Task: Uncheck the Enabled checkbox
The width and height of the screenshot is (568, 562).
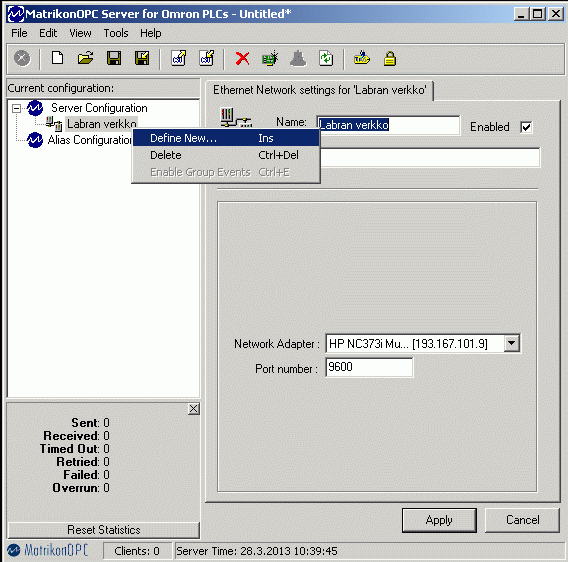Action: (x=526, y=127)
